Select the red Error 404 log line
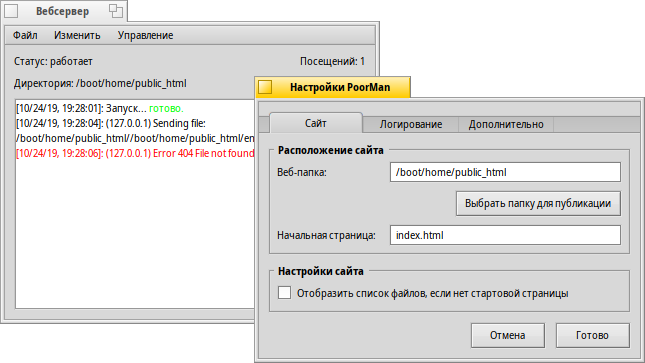 point(135,154)
